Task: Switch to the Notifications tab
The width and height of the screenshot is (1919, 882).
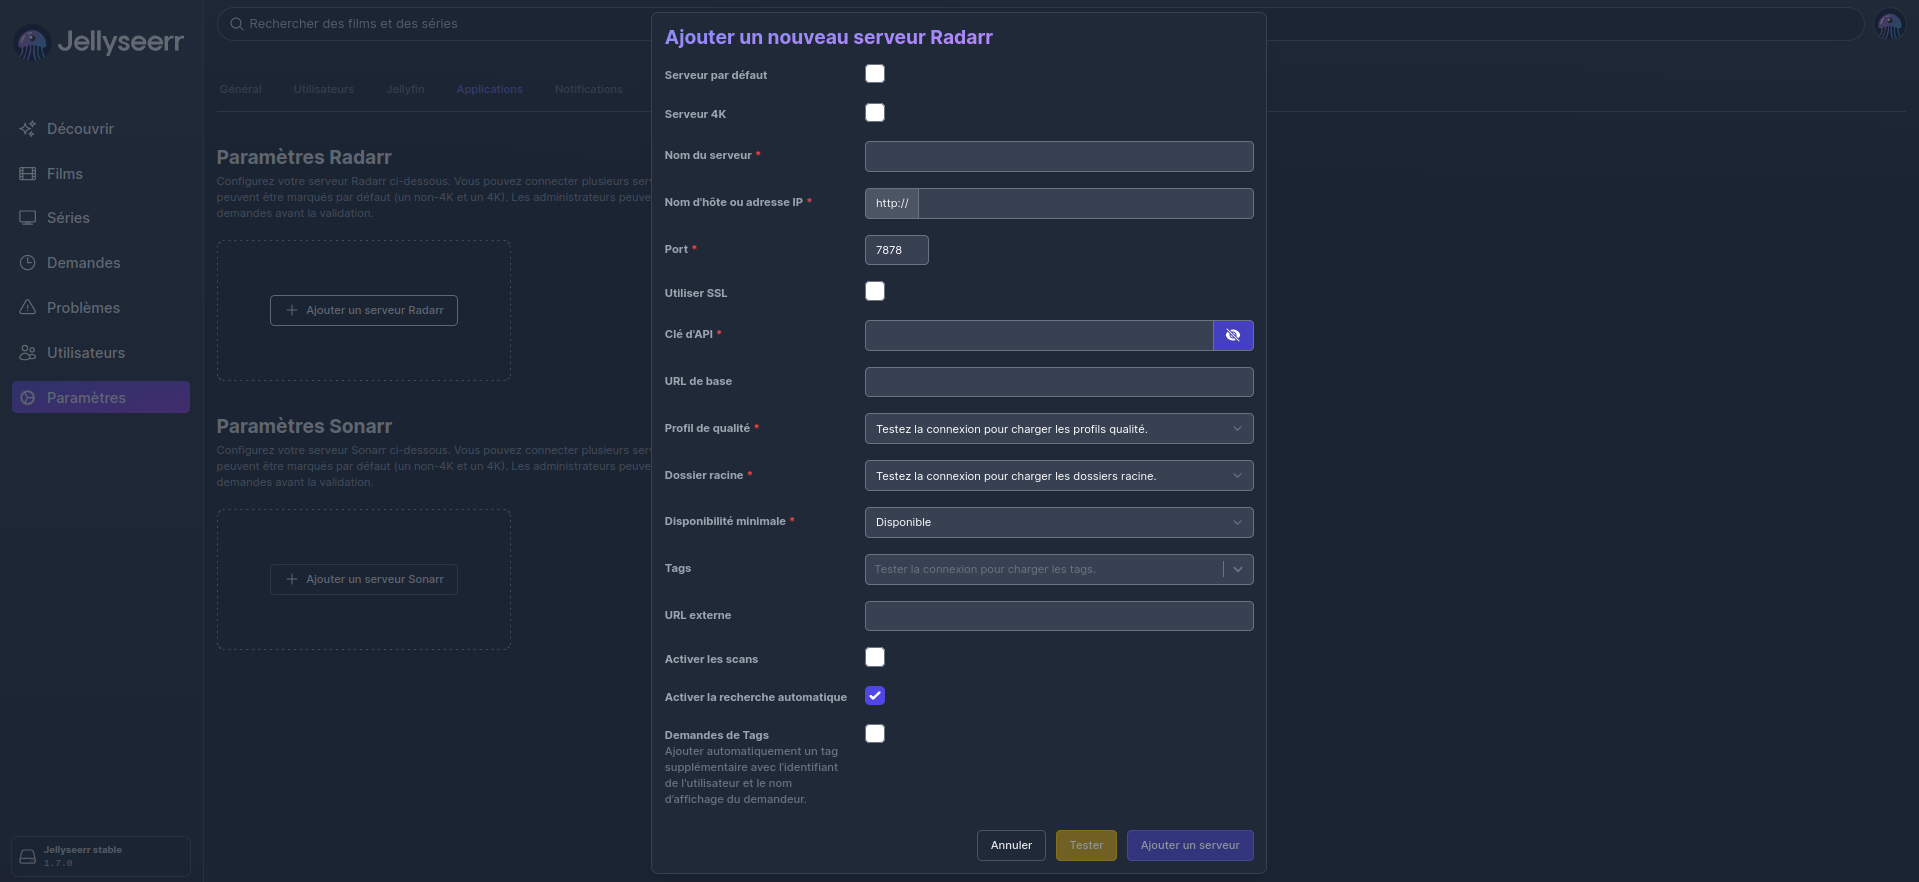Action: (x=589, y=90)
